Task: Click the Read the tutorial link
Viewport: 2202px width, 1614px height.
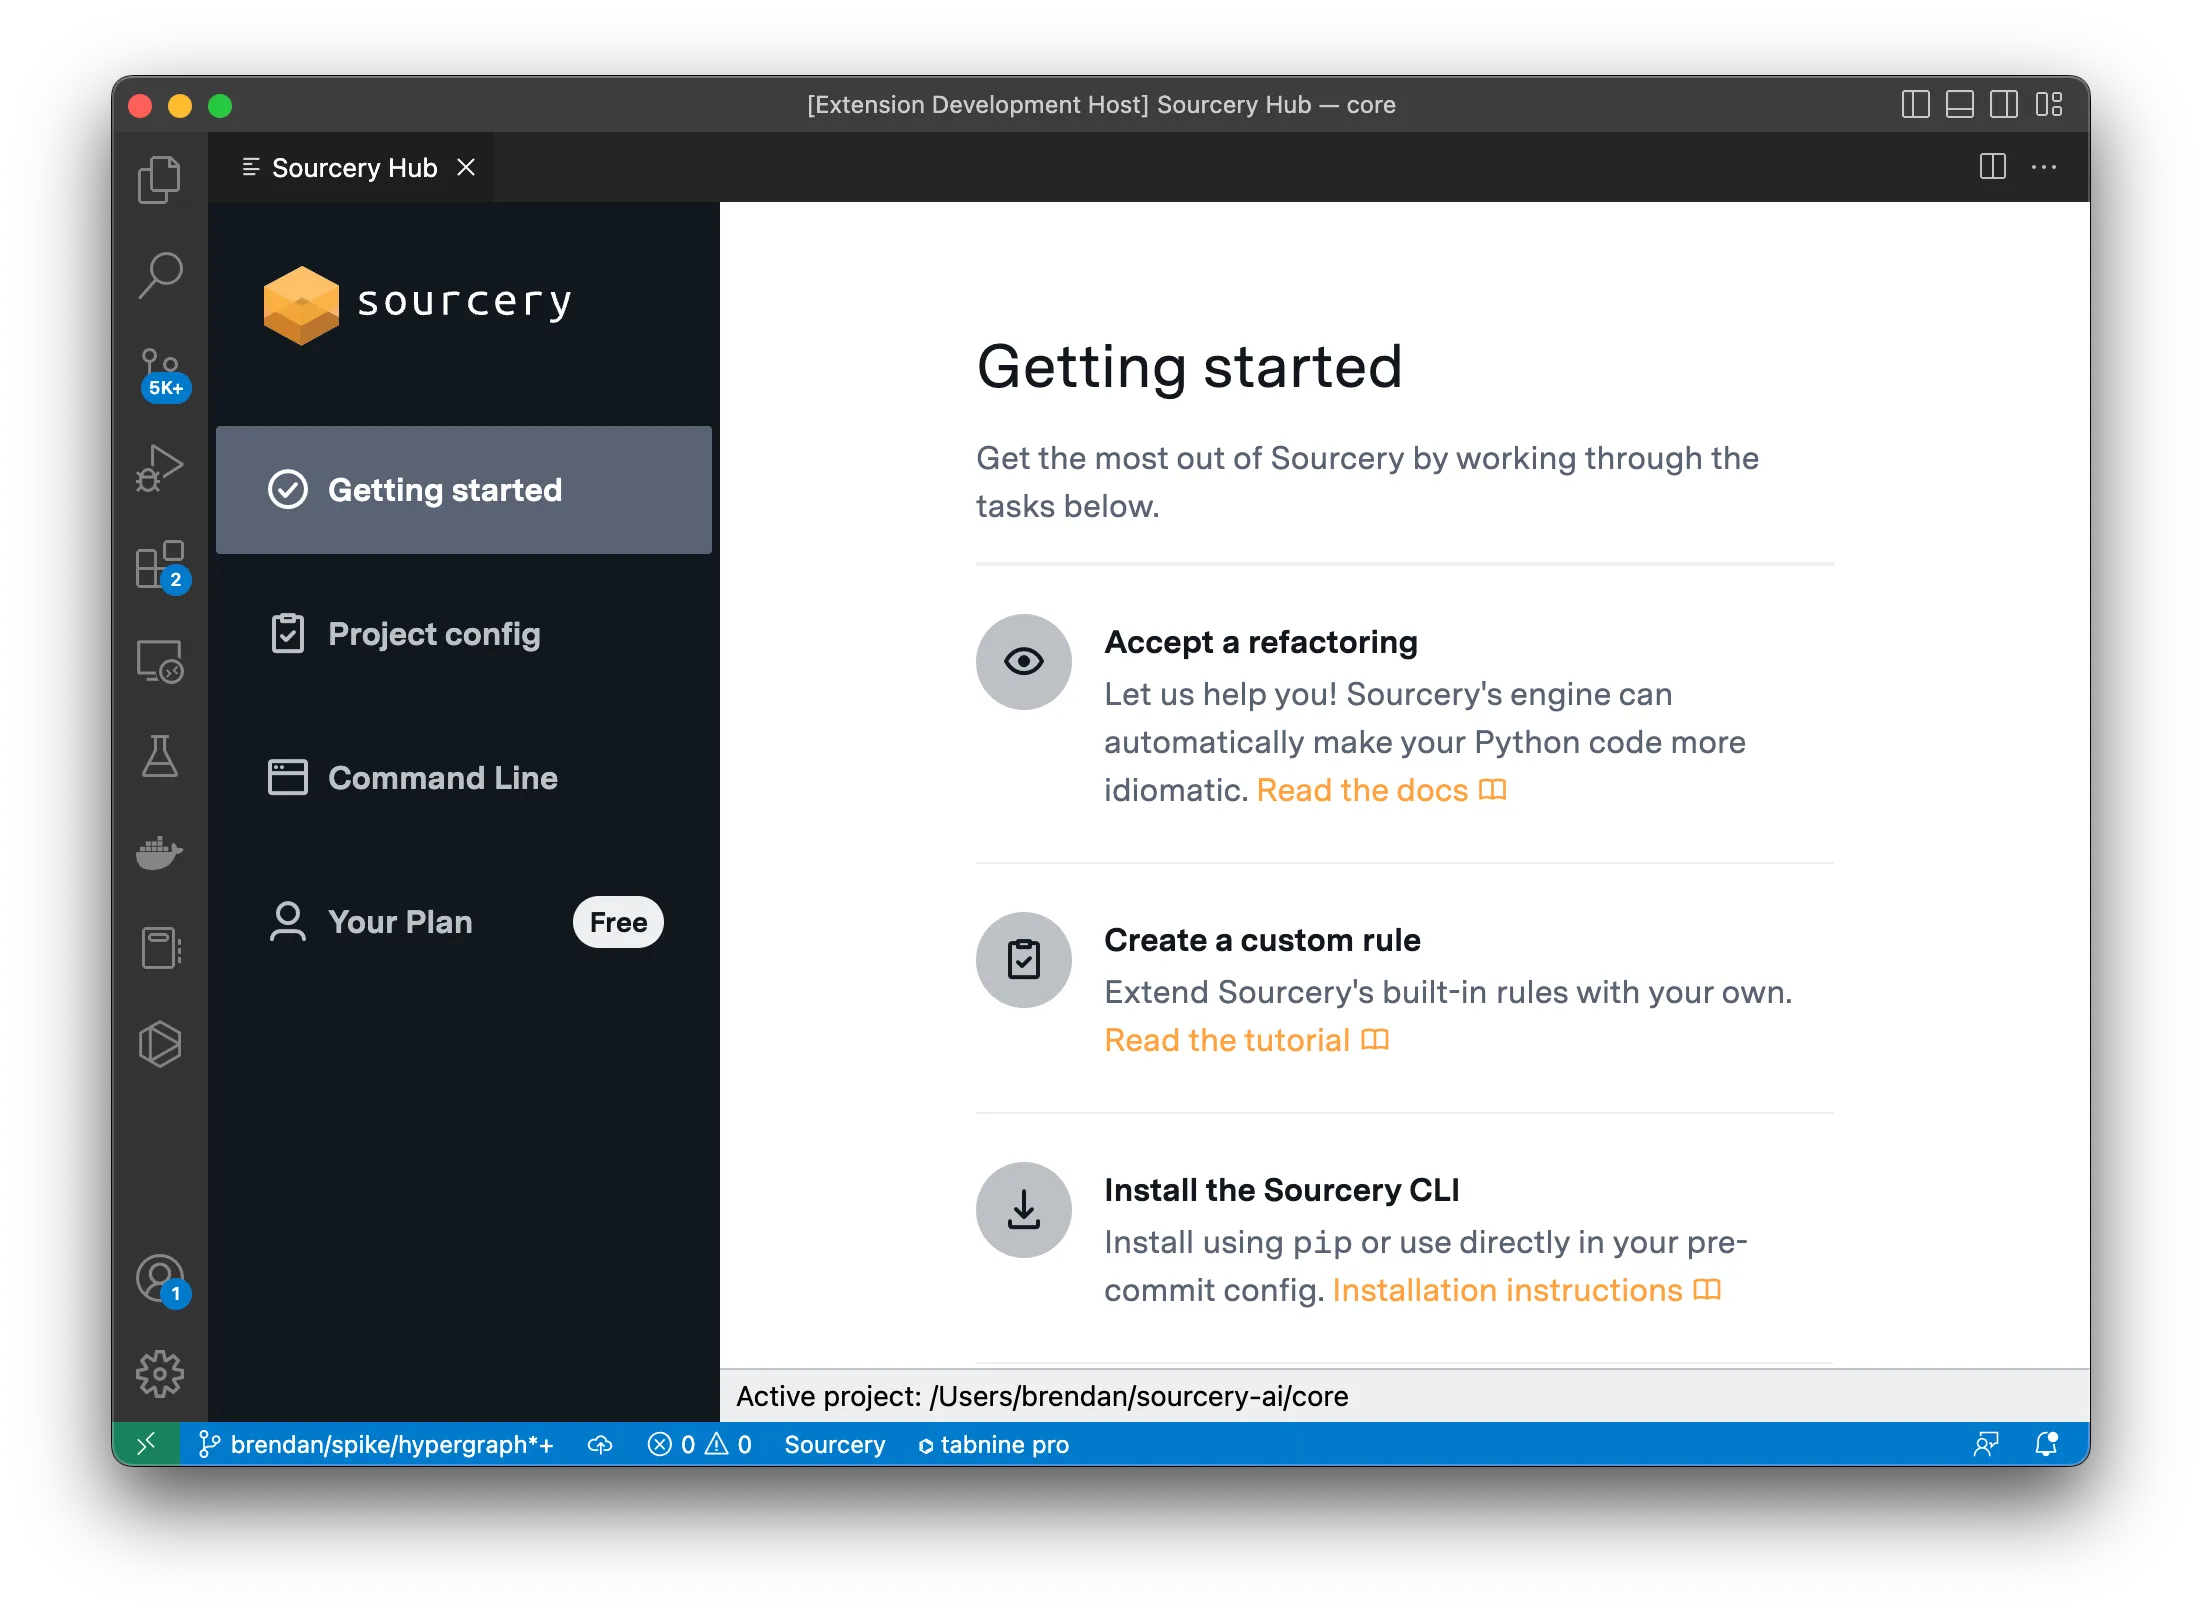Action: (x=1226, y=1040)
